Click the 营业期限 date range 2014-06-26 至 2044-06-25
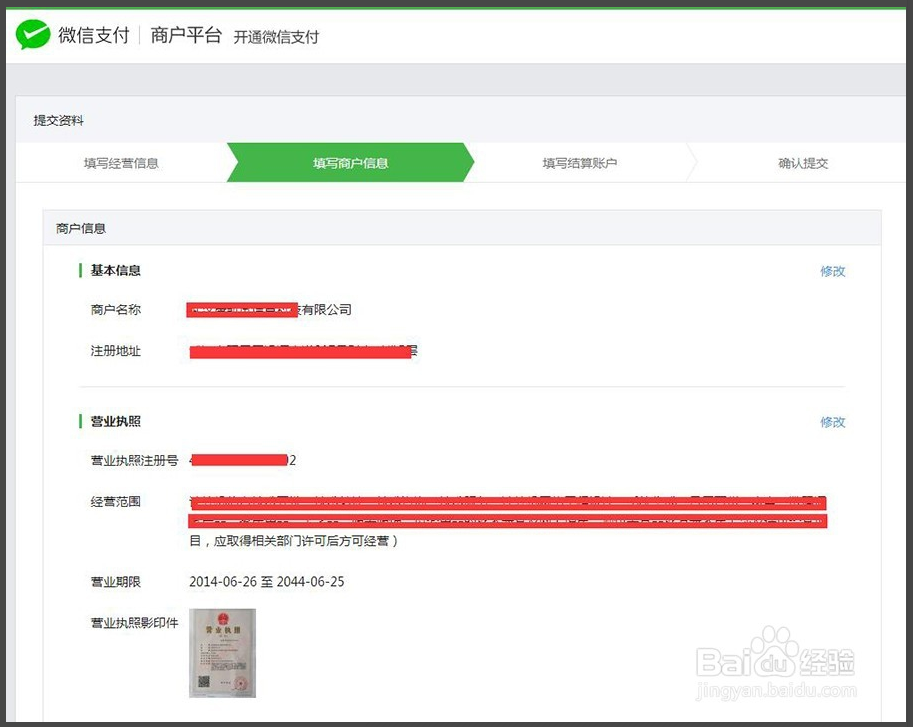Viewport: 913px width, 727px height. [267, 582]
